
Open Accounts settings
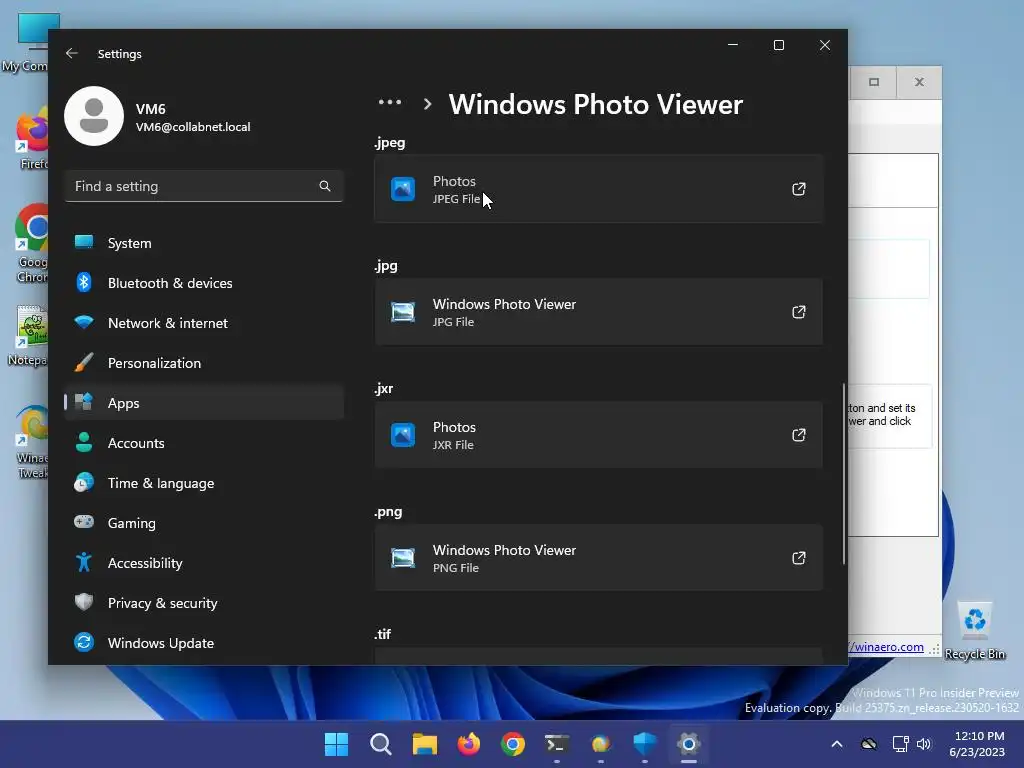[x=204, y=443]
